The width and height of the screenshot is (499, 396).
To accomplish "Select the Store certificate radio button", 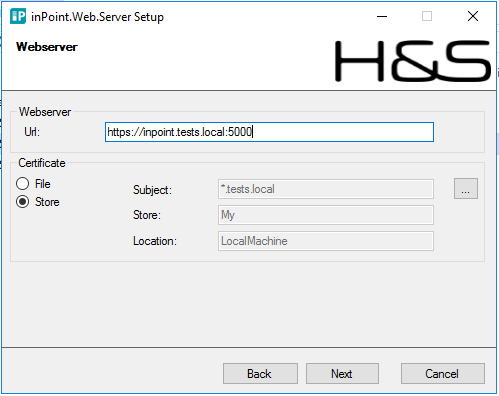I will coord(23,202).
